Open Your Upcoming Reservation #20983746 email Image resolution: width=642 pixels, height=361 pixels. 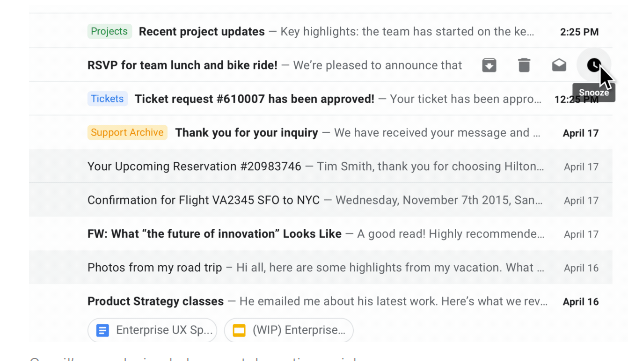(321, 166)
